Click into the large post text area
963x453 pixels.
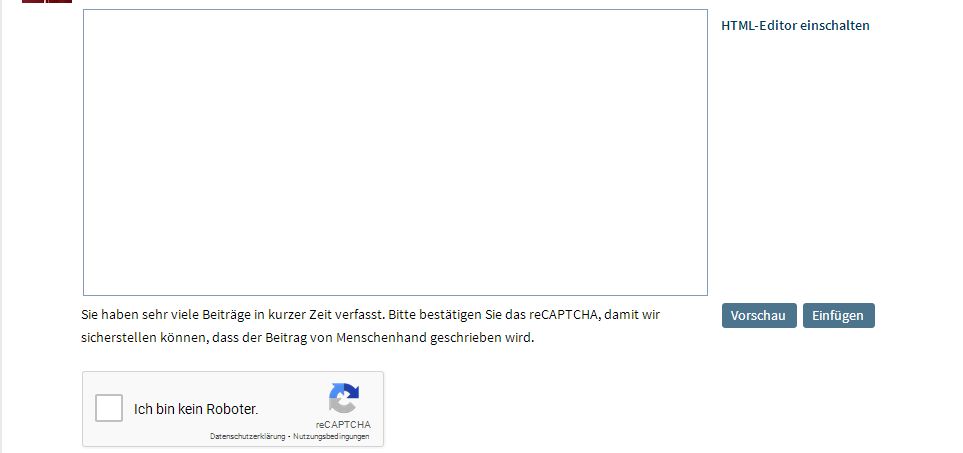point(395,152)
